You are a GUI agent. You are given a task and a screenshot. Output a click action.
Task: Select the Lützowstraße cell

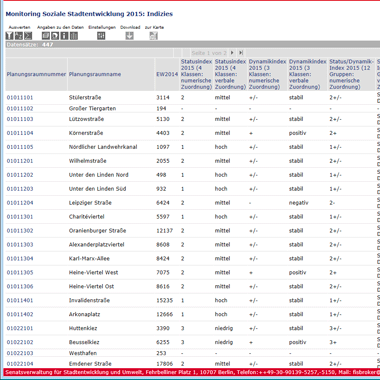[86, 119]
